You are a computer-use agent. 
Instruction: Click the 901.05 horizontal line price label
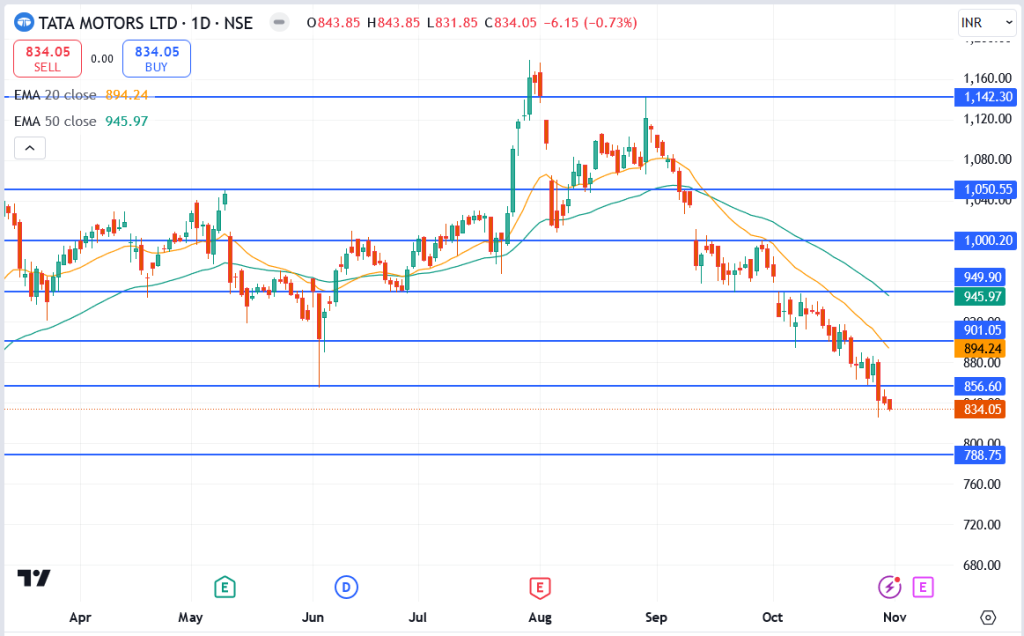click(x=980, y=330)
